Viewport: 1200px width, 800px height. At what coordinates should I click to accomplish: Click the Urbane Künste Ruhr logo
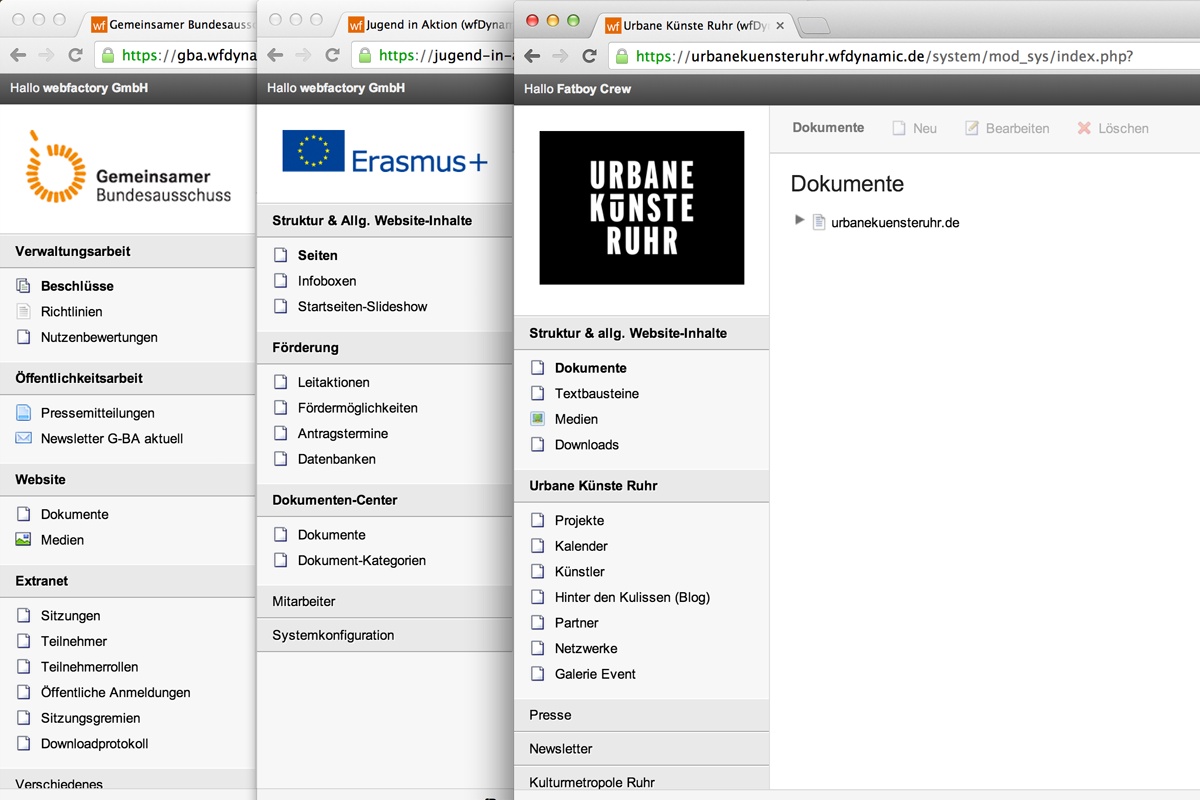(641, 207)
